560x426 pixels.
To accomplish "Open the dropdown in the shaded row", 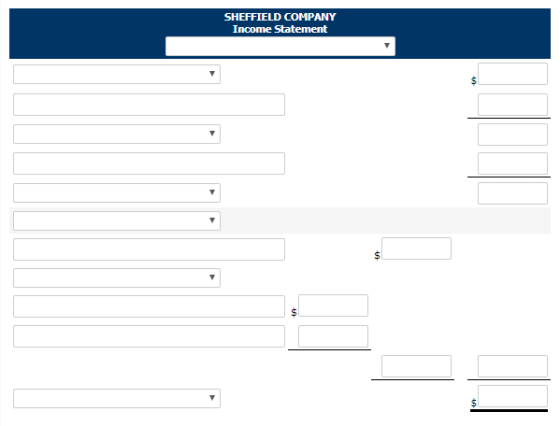I will click(117, 221).
